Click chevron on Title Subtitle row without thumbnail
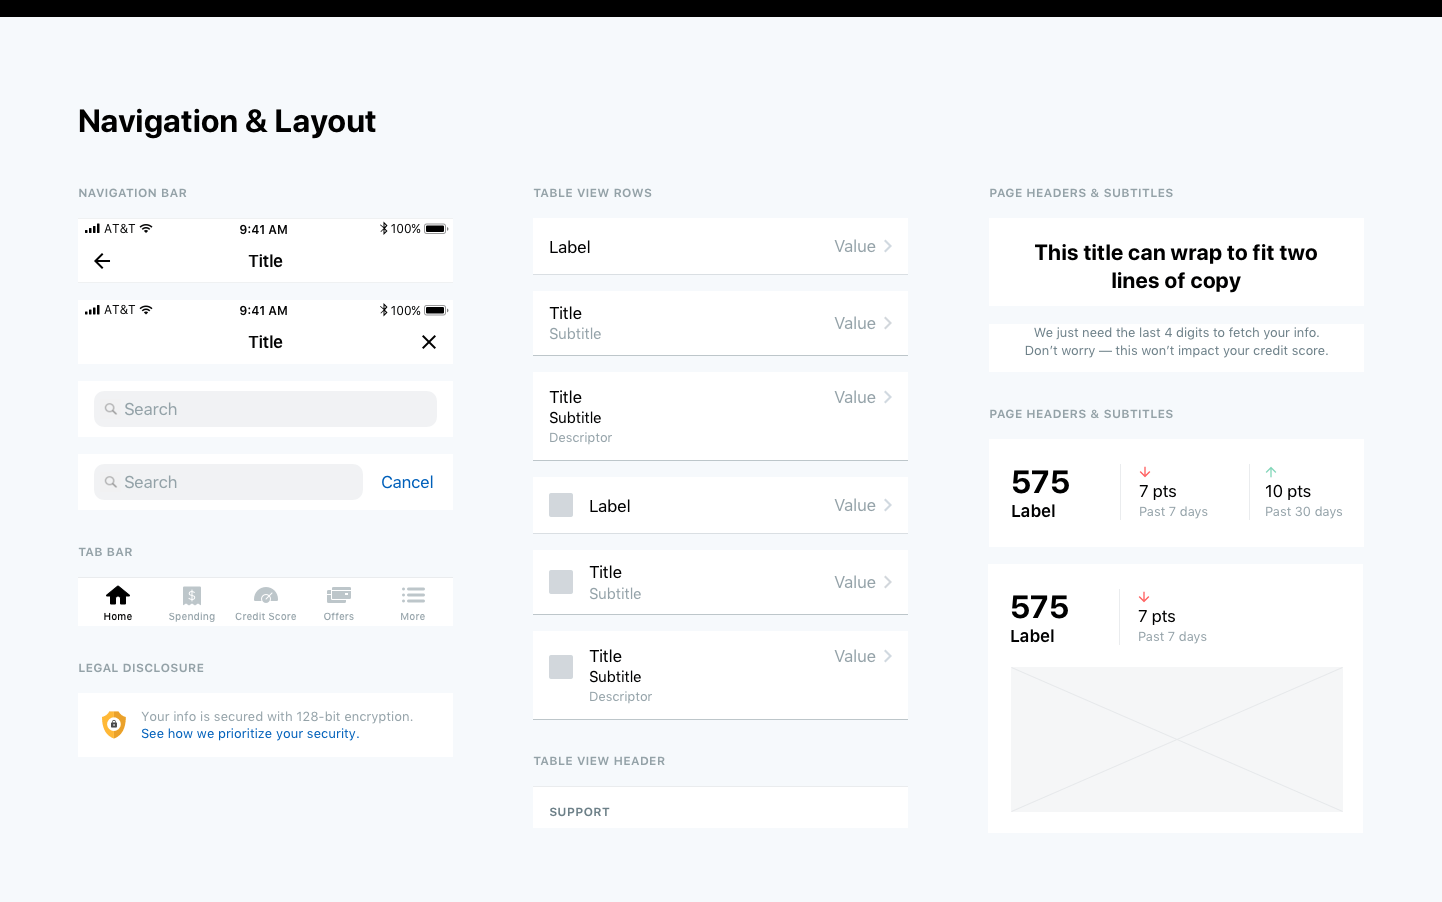1442x902 pixels. [x=888, y=323]
